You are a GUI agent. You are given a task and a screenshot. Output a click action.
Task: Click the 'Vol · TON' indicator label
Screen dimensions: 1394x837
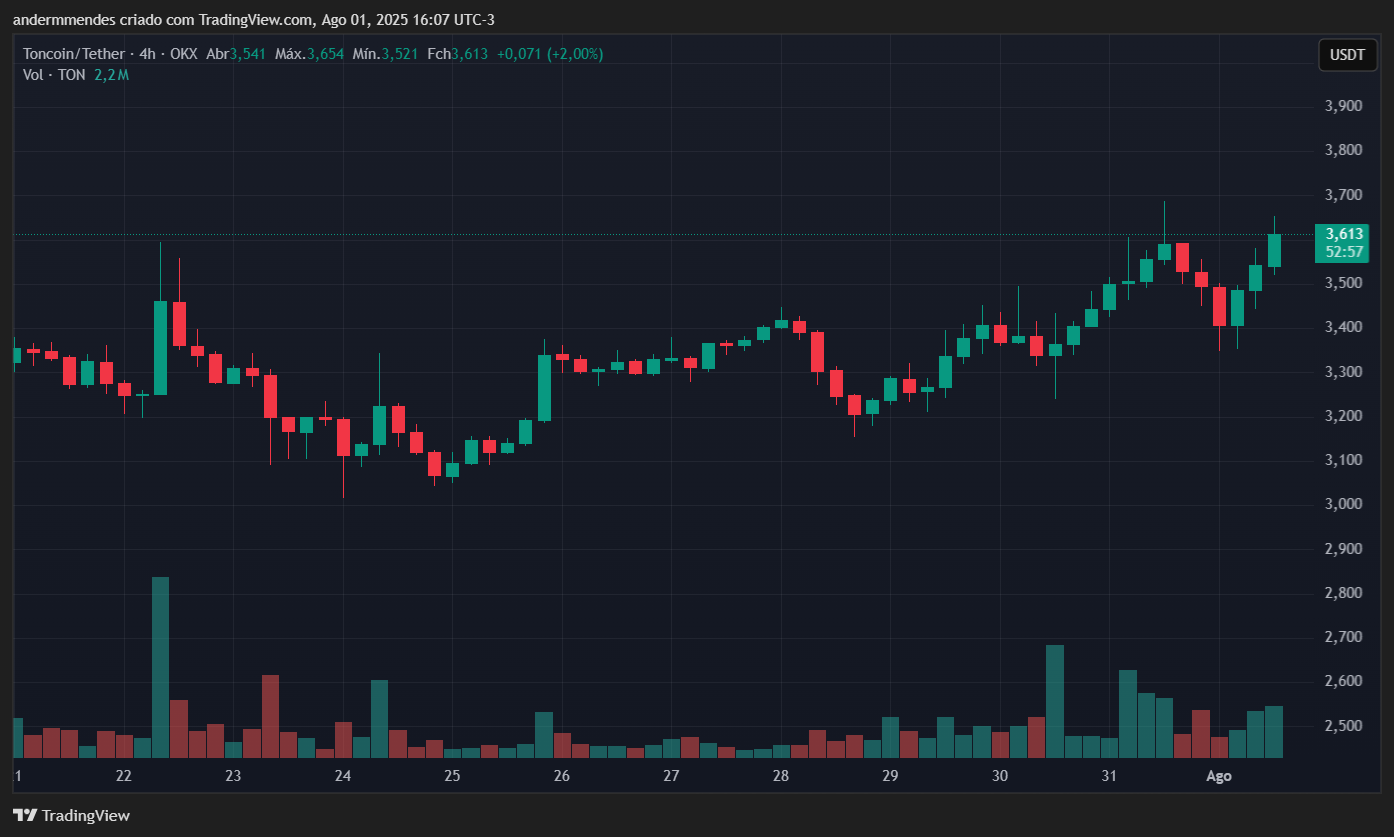click(54, 74)
